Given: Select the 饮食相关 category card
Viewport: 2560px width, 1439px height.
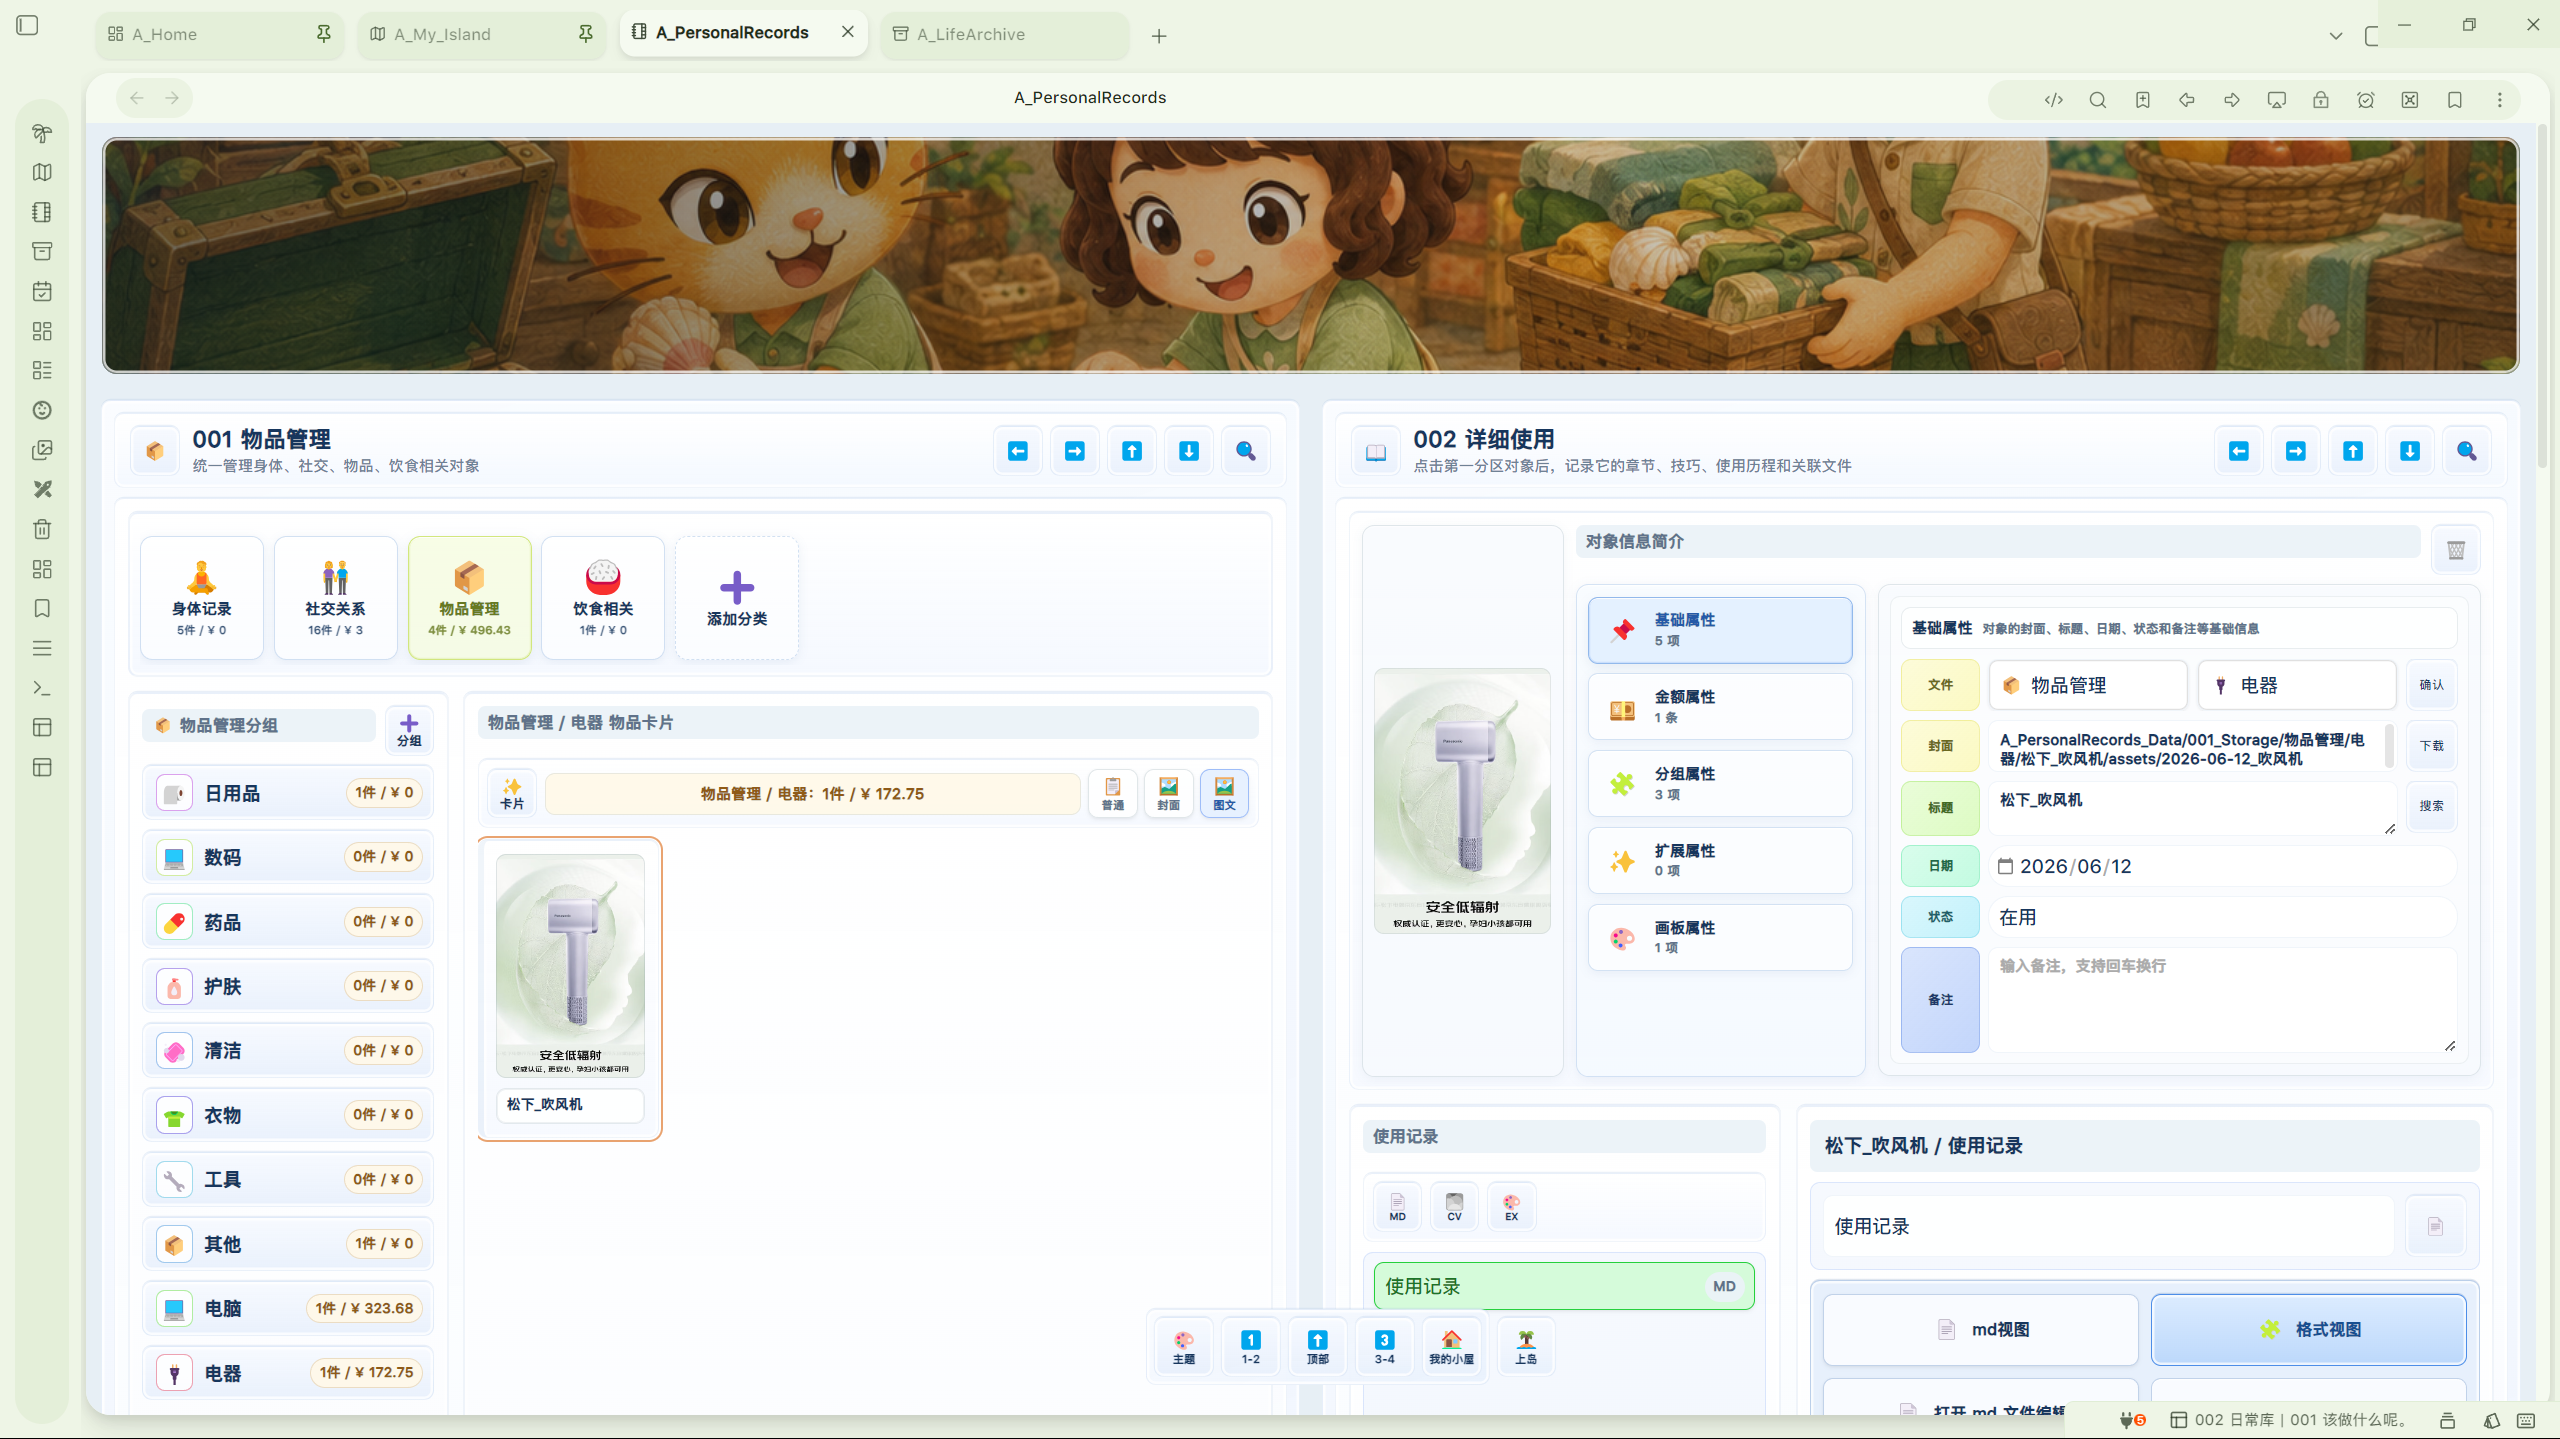Looking at the screenshot, I should tap(603, 598).
